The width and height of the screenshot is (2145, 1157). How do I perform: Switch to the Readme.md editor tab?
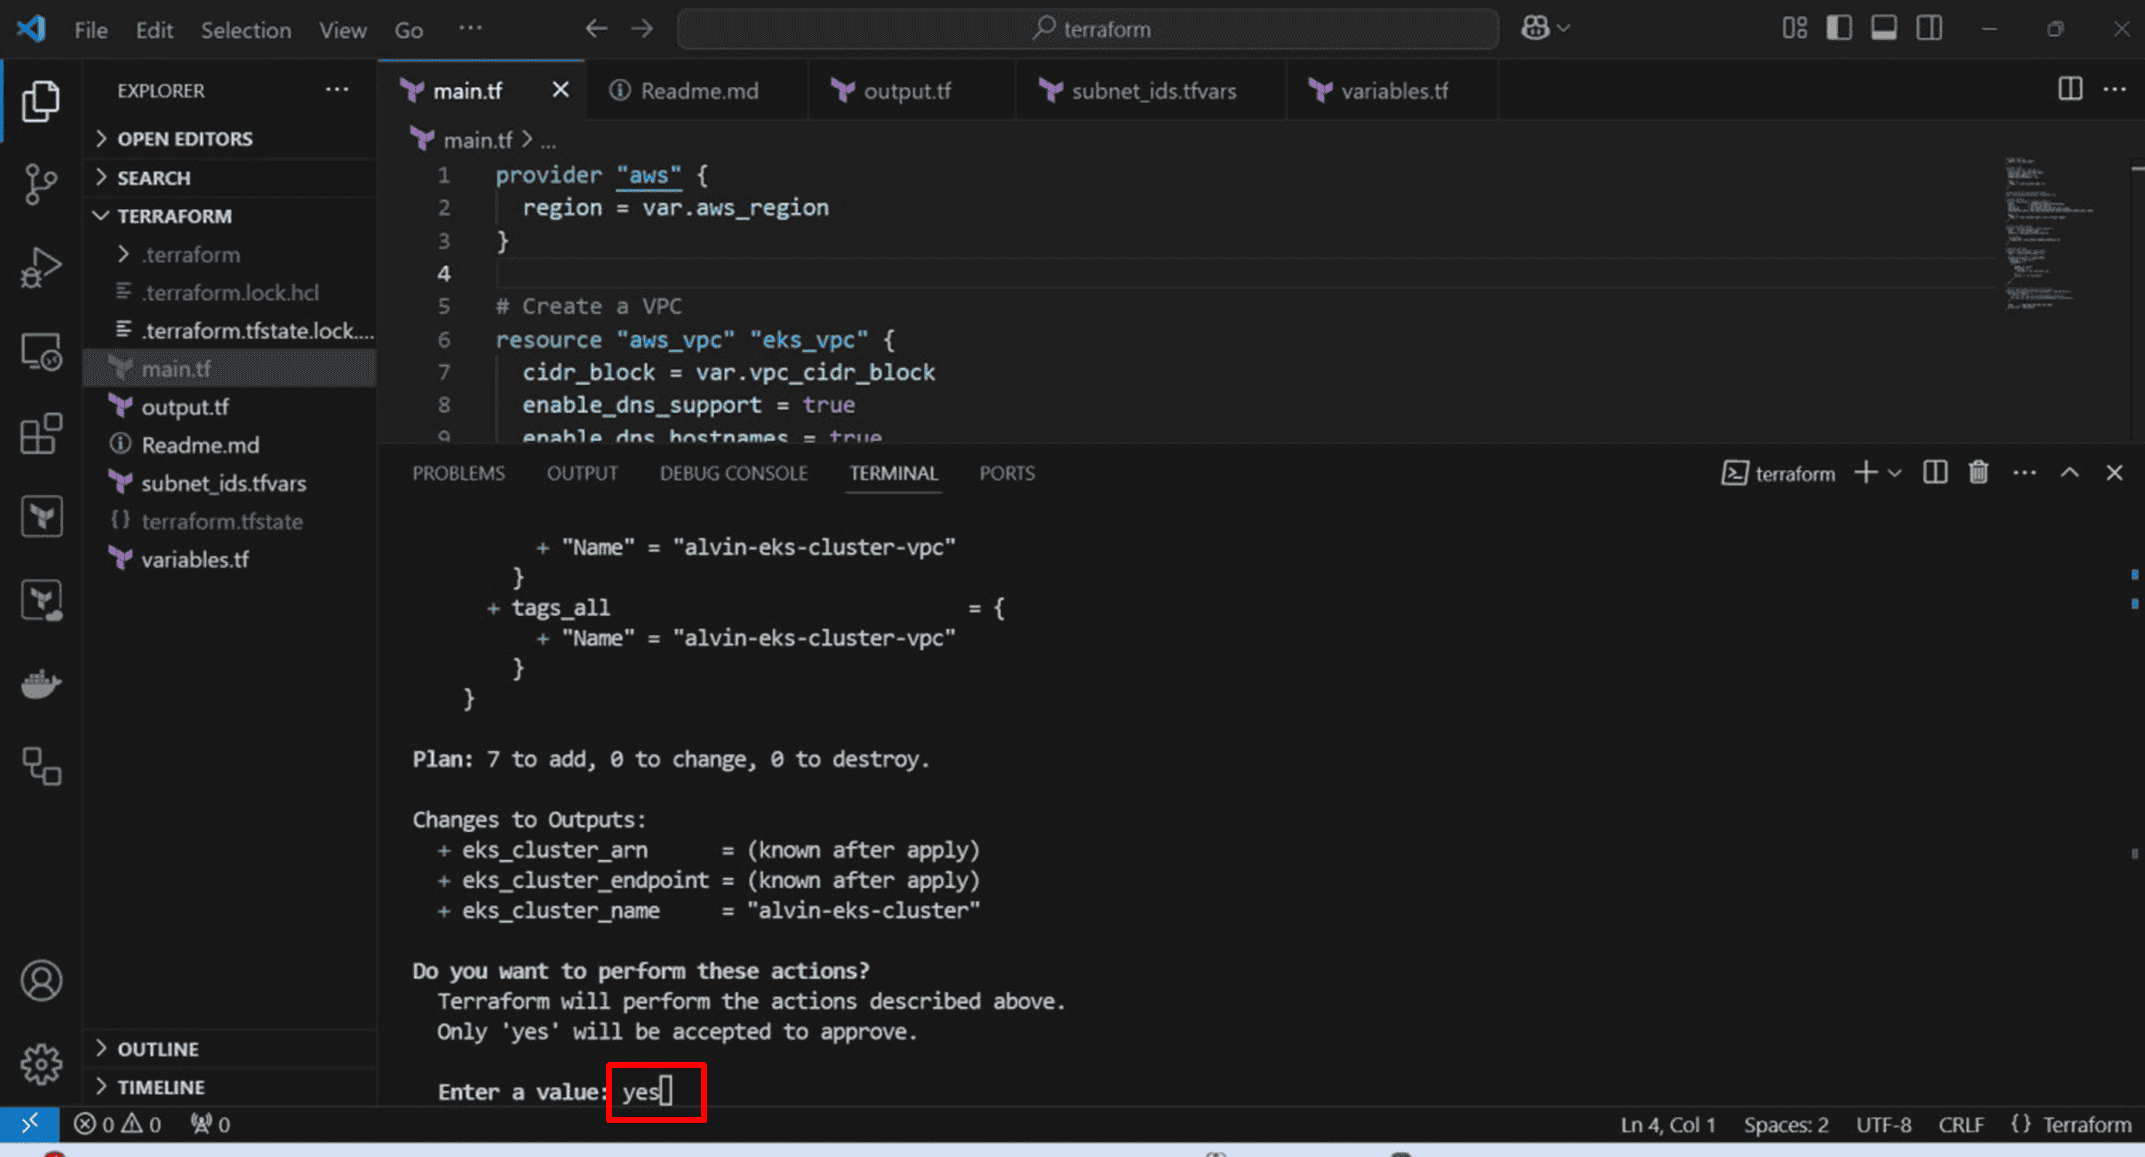point(697,91)
